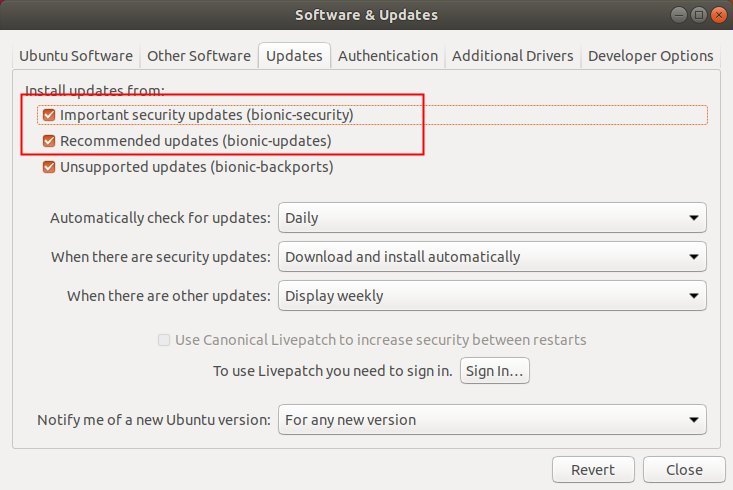The width and height of the screenshot is (733, 490).
Task: Click the Close button at the bottom
Action: (x=684, y=469)
